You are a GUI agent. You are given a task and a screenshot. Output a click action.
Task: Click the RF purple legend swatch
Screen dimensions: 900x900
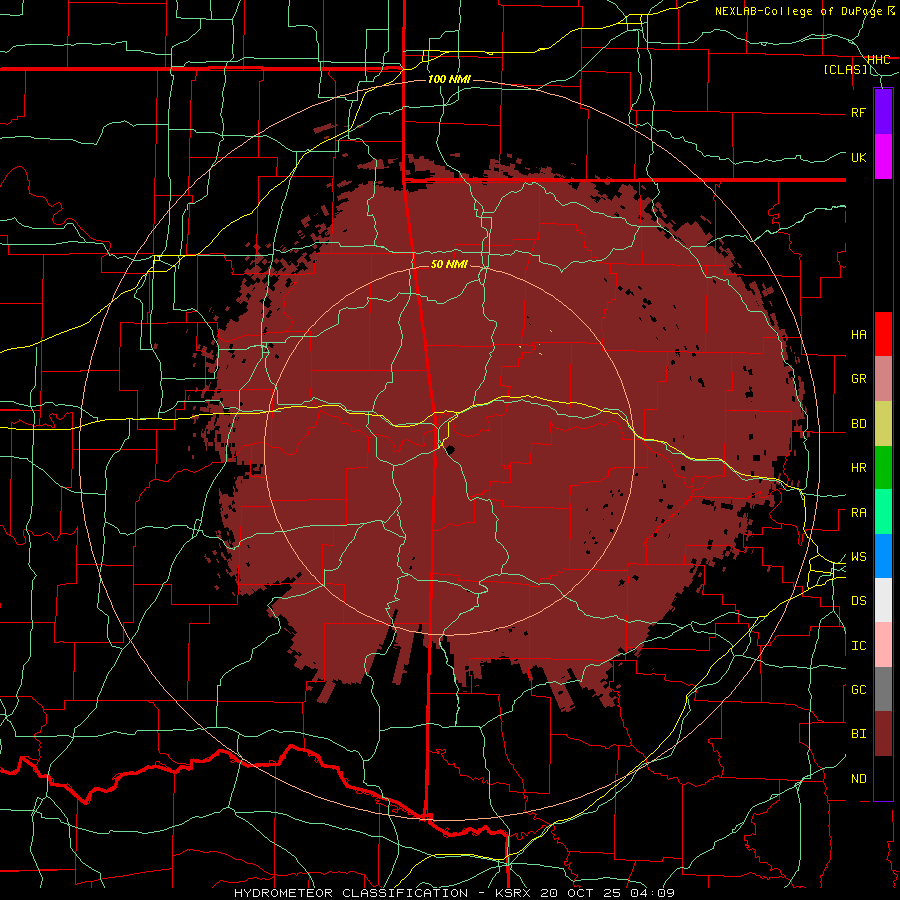[883, 112]
